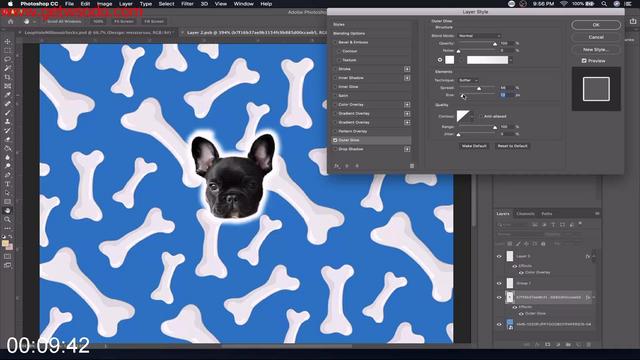The height and width of the screenshot is (360, 640).
Task: Add another Drop Shadow with plus button
Action: (407, 149)
